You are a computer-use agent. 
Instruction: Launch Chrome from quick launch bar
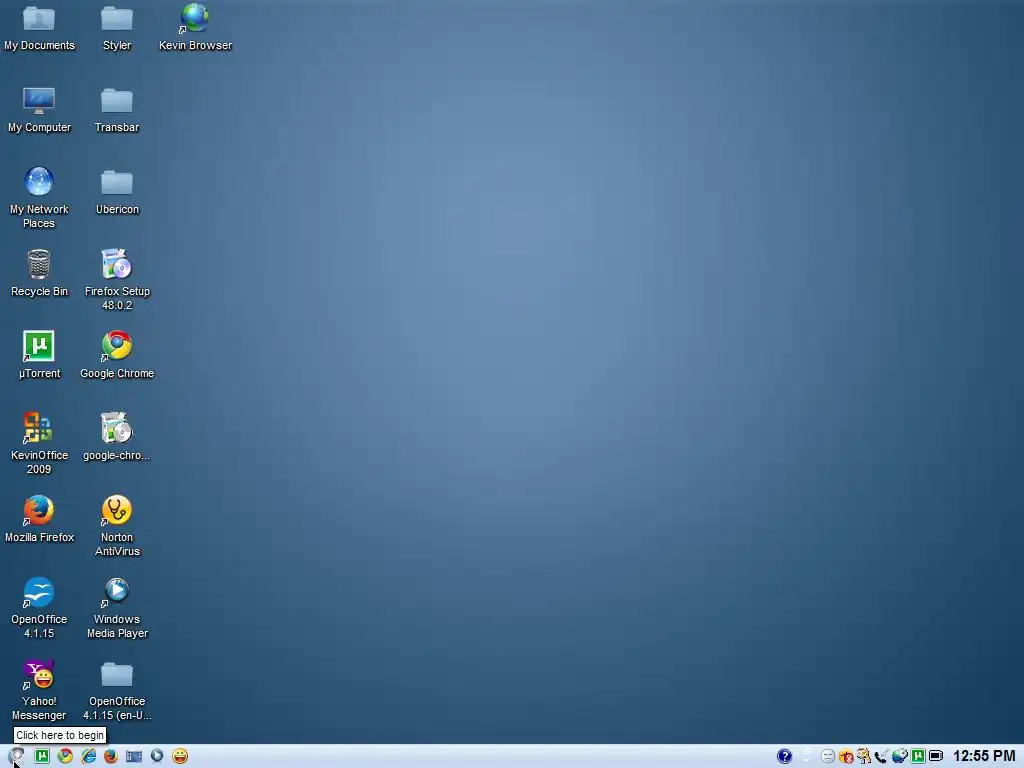click(x=65, y=756)
